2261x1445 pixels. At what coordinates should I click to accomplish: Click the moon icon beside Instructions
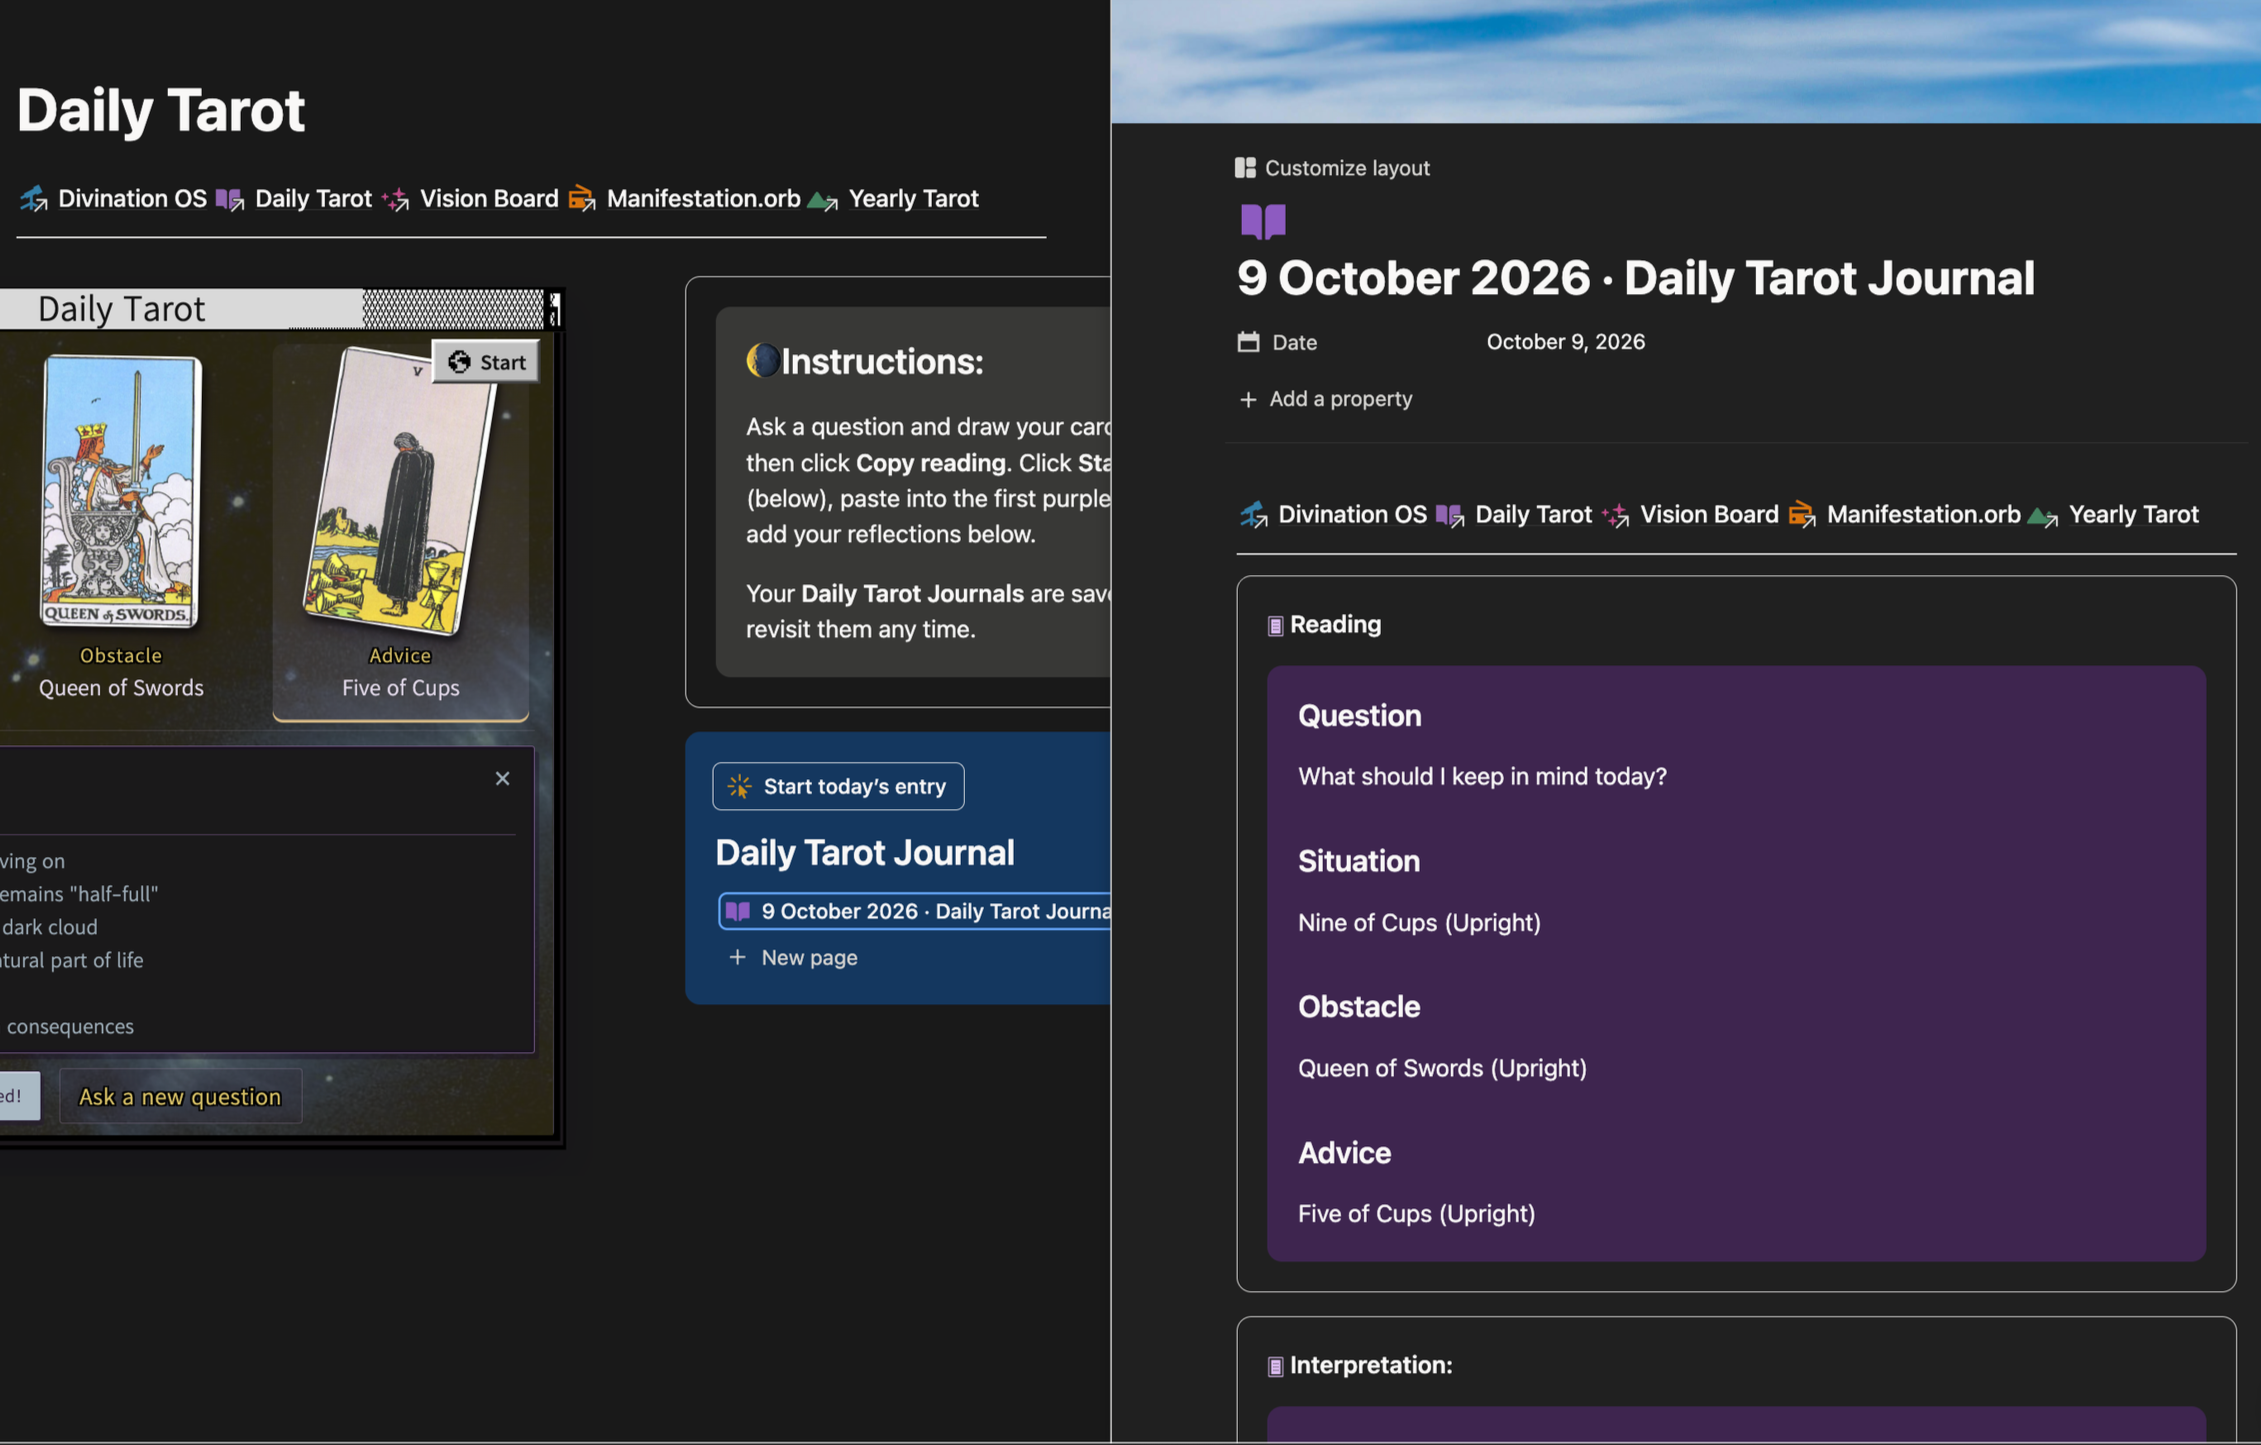(x=762, y=360)
